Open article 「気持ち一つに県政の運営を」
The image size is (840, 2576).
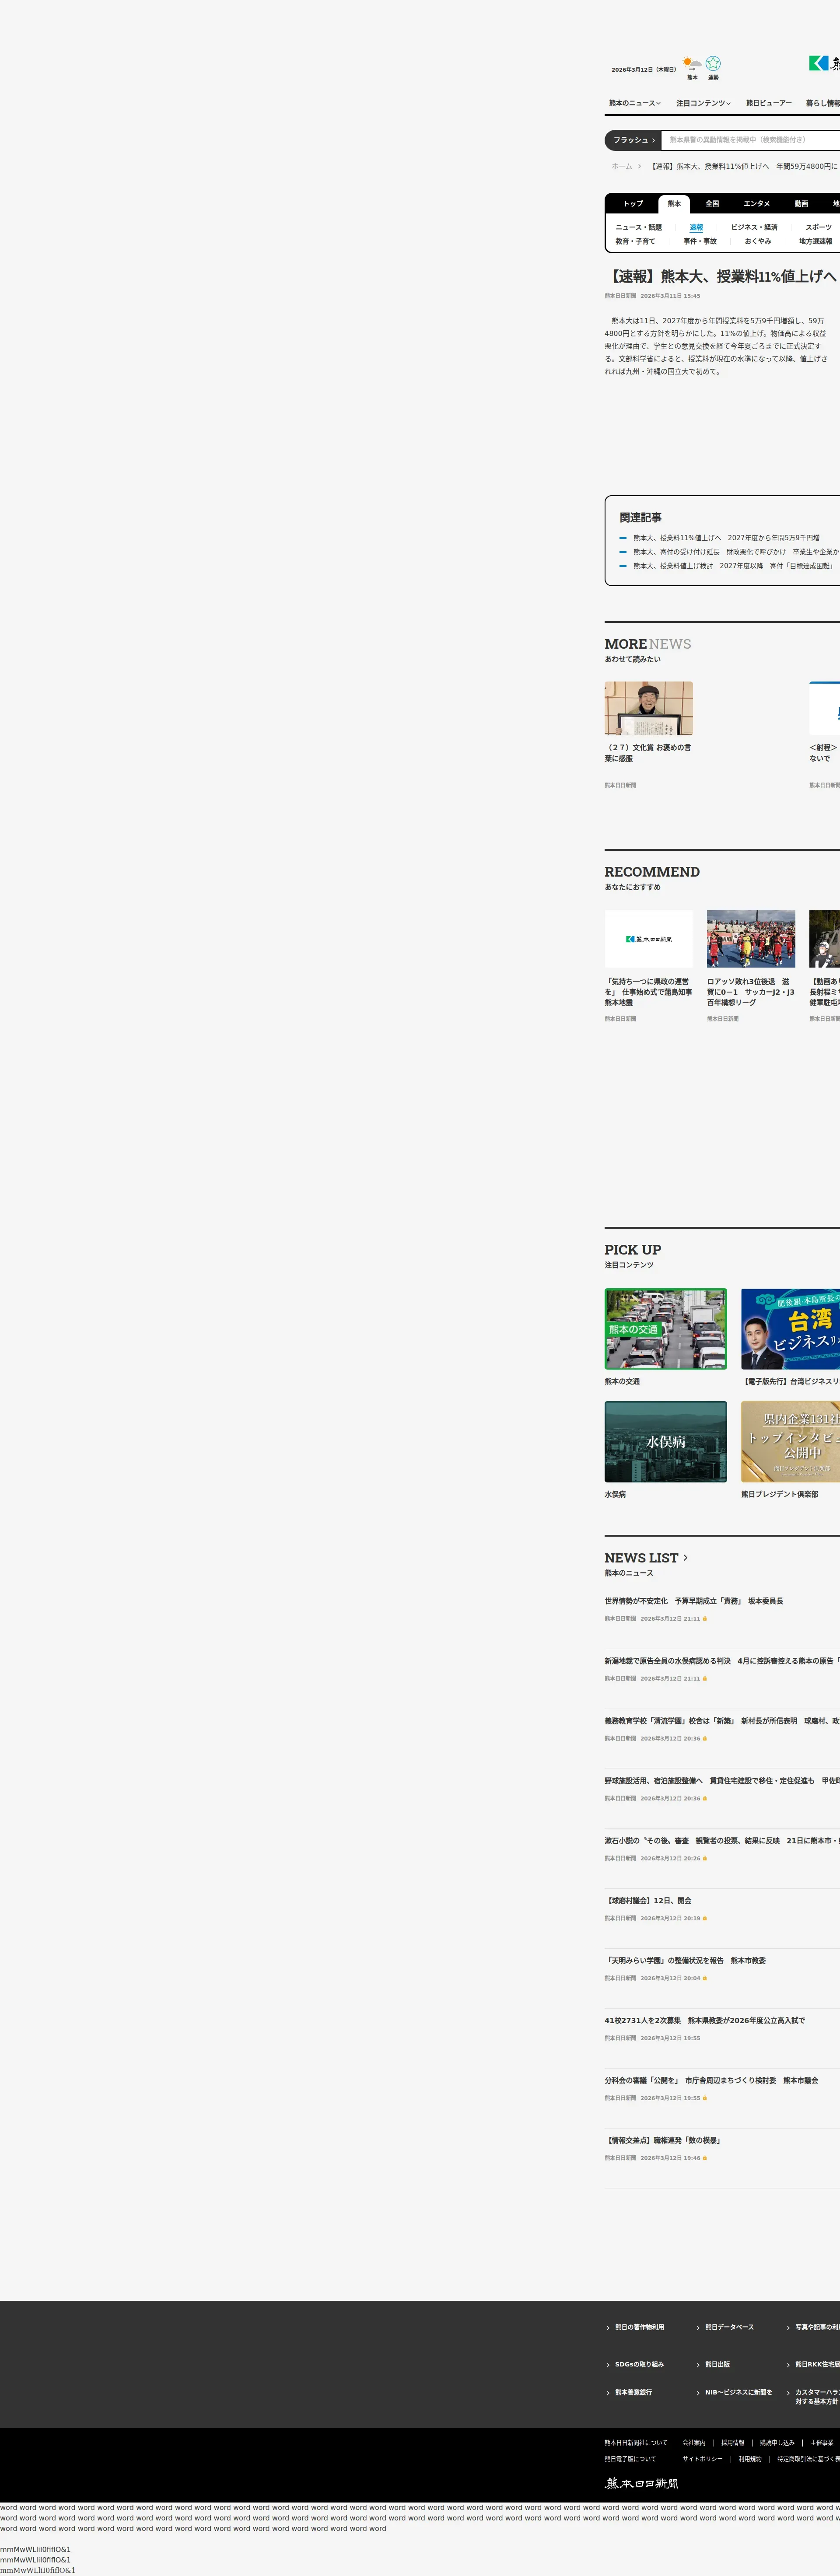click(x=649, y=992)
